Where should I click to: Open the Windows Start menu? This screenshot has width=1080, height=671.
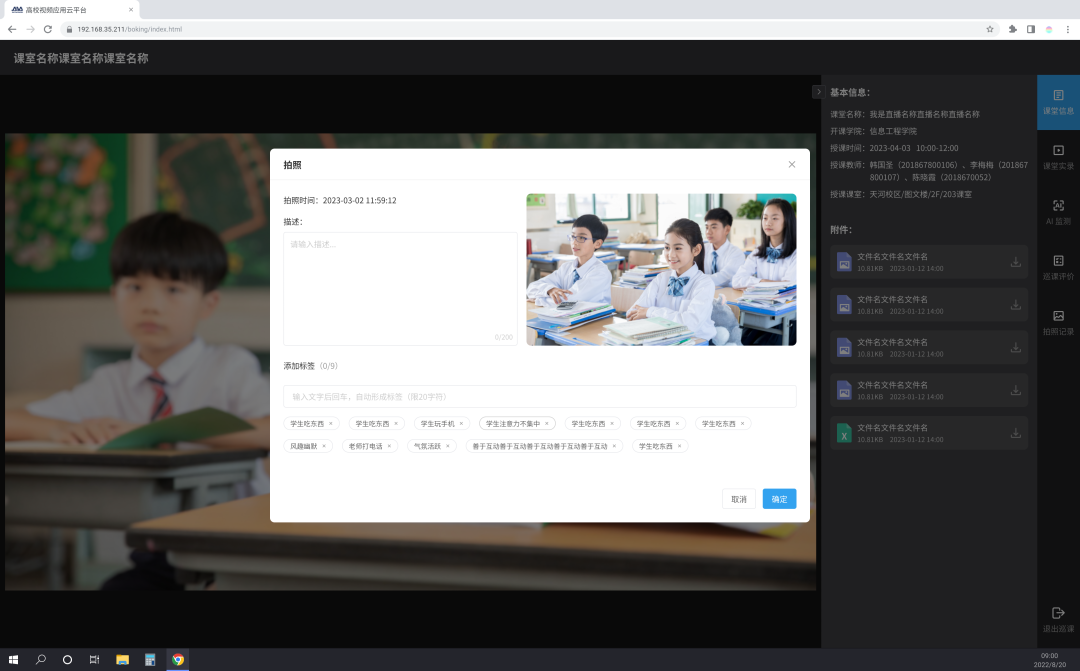point(13,659)
